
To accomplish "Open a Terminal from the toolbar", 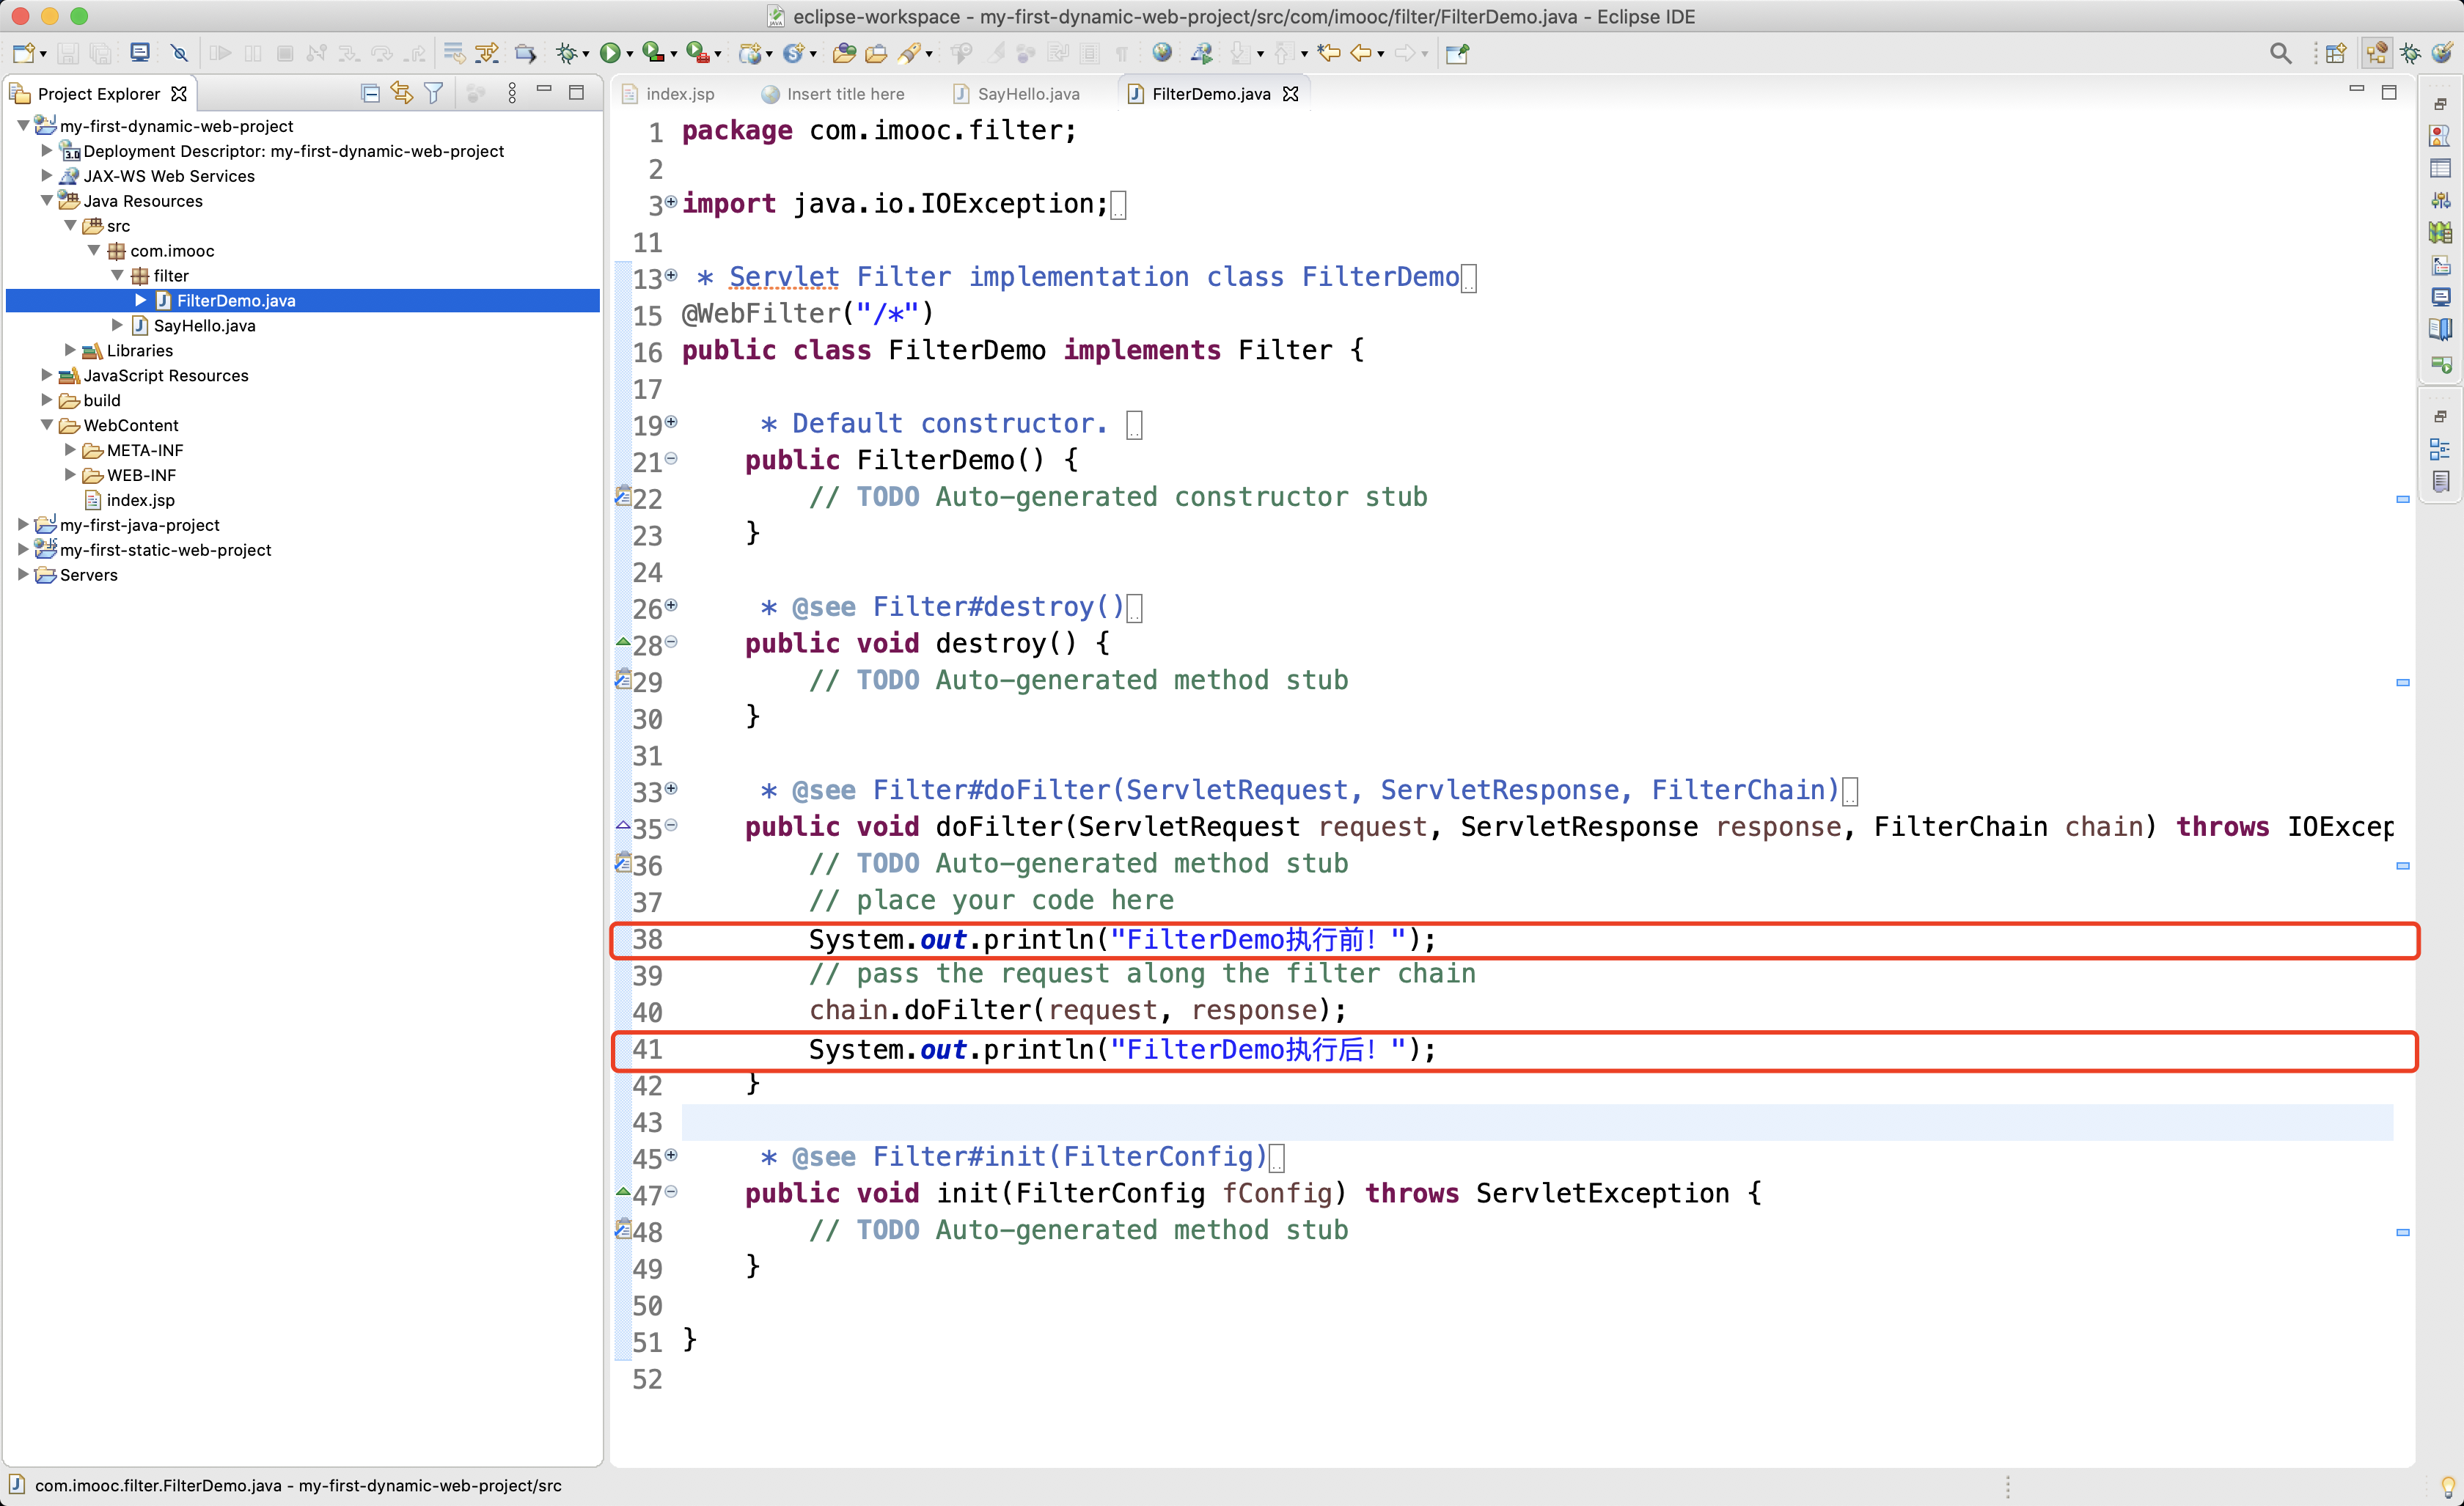I will [x=140, y=53].
